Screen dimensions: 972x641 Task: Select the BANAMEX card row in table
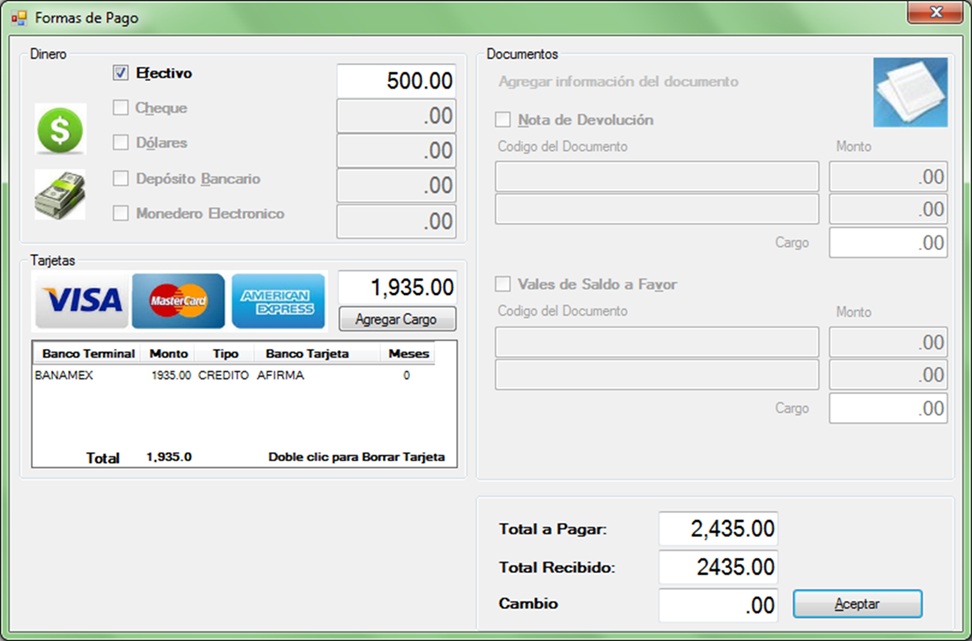[230, 376]
